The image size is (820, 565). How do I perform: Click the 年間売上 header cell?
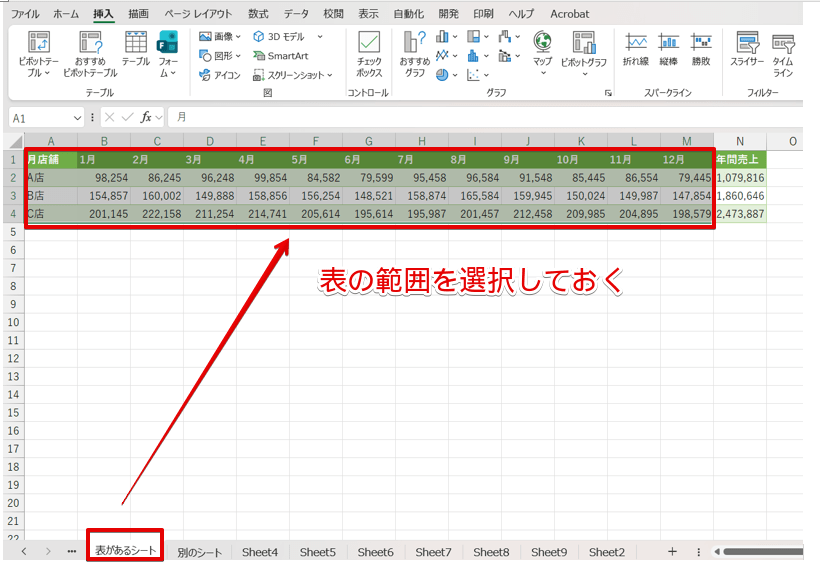click(x=739, y=159)
